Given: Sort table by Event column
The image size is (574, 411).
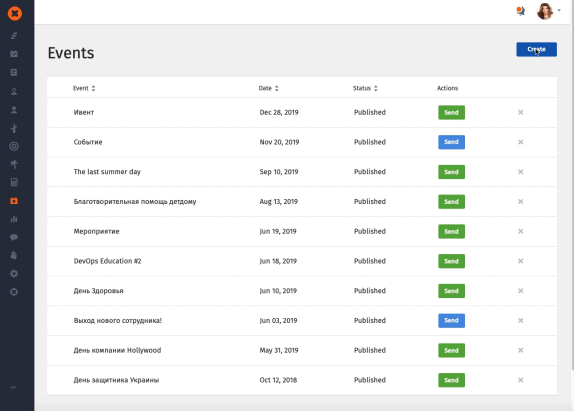Looking at the screenshot, I should click(84, 88).
